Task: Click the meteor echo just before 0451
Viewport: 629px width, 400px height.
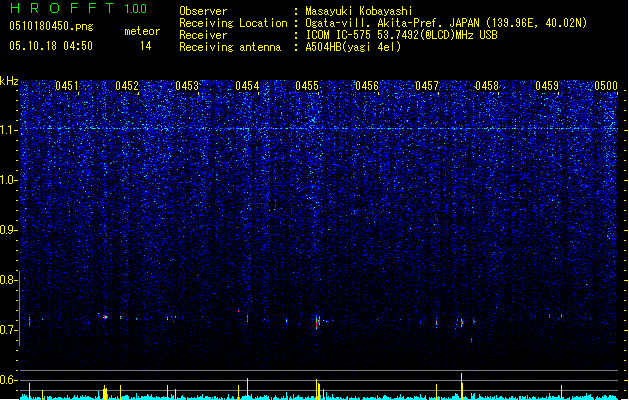Action: (29, 321)
